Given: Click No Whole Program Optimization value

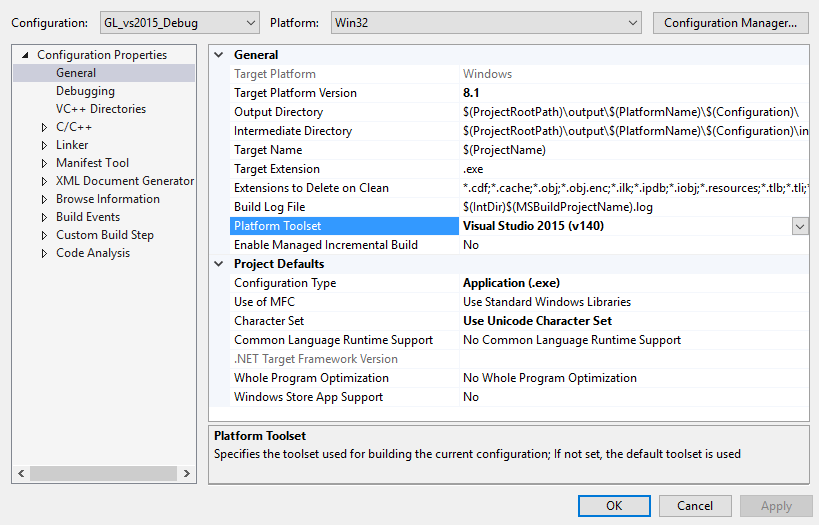Looking at the screenshot, I should point(549,378).
